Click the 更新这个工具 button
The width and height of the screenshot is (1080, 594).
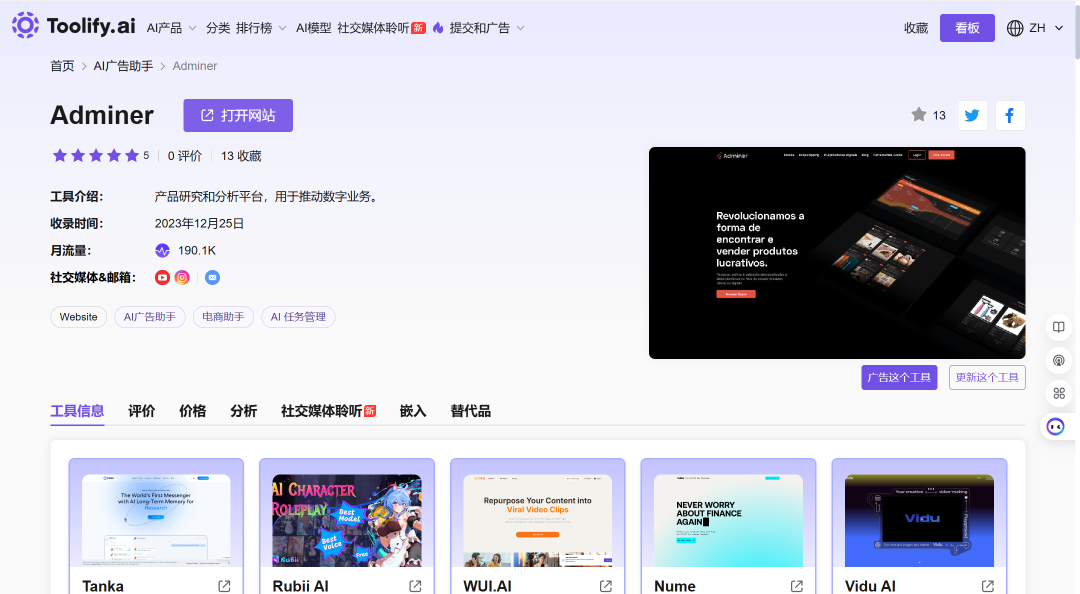pos(987,378)
